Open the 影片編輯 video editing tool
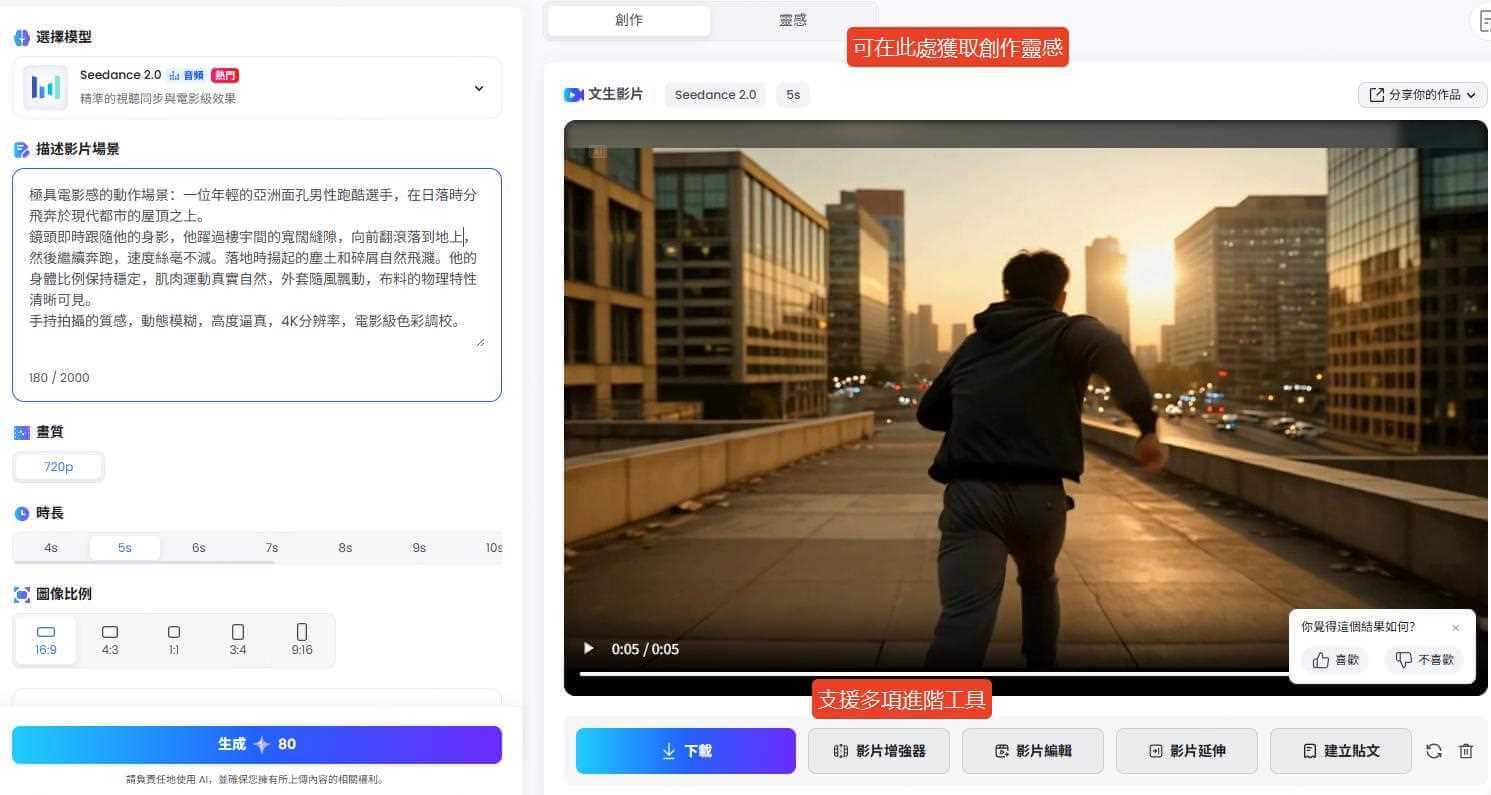This screenshot has width=1491, height=795. point(1032,751)
